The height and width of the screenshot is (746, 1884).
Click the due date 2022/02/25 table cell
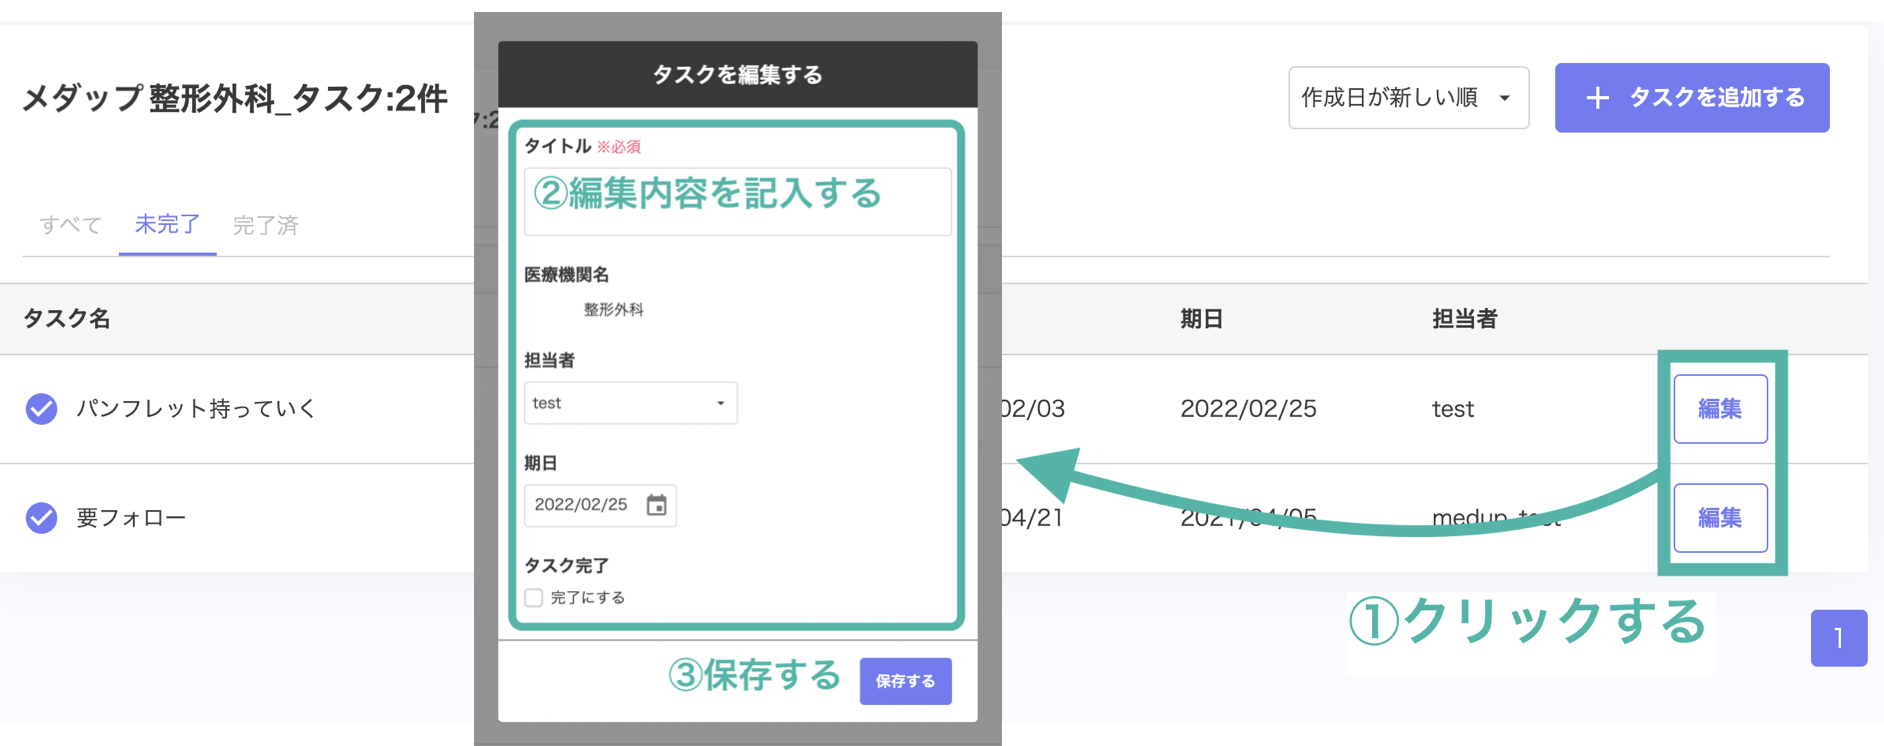[x=1248, y=409]
